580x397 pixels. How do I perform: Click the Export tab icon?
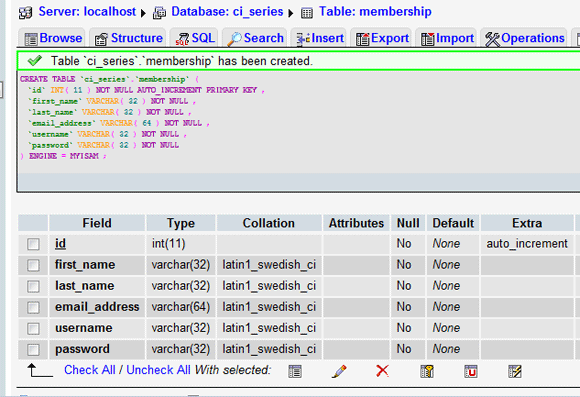click(x=362, y=39)
